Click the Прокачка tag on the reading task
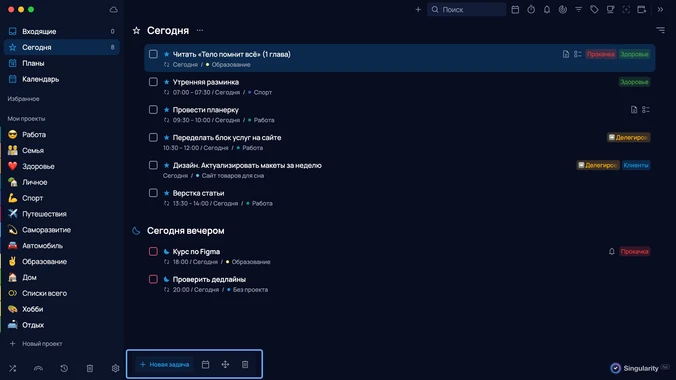This screenshot has height=380, width=676. pos(601,54)
